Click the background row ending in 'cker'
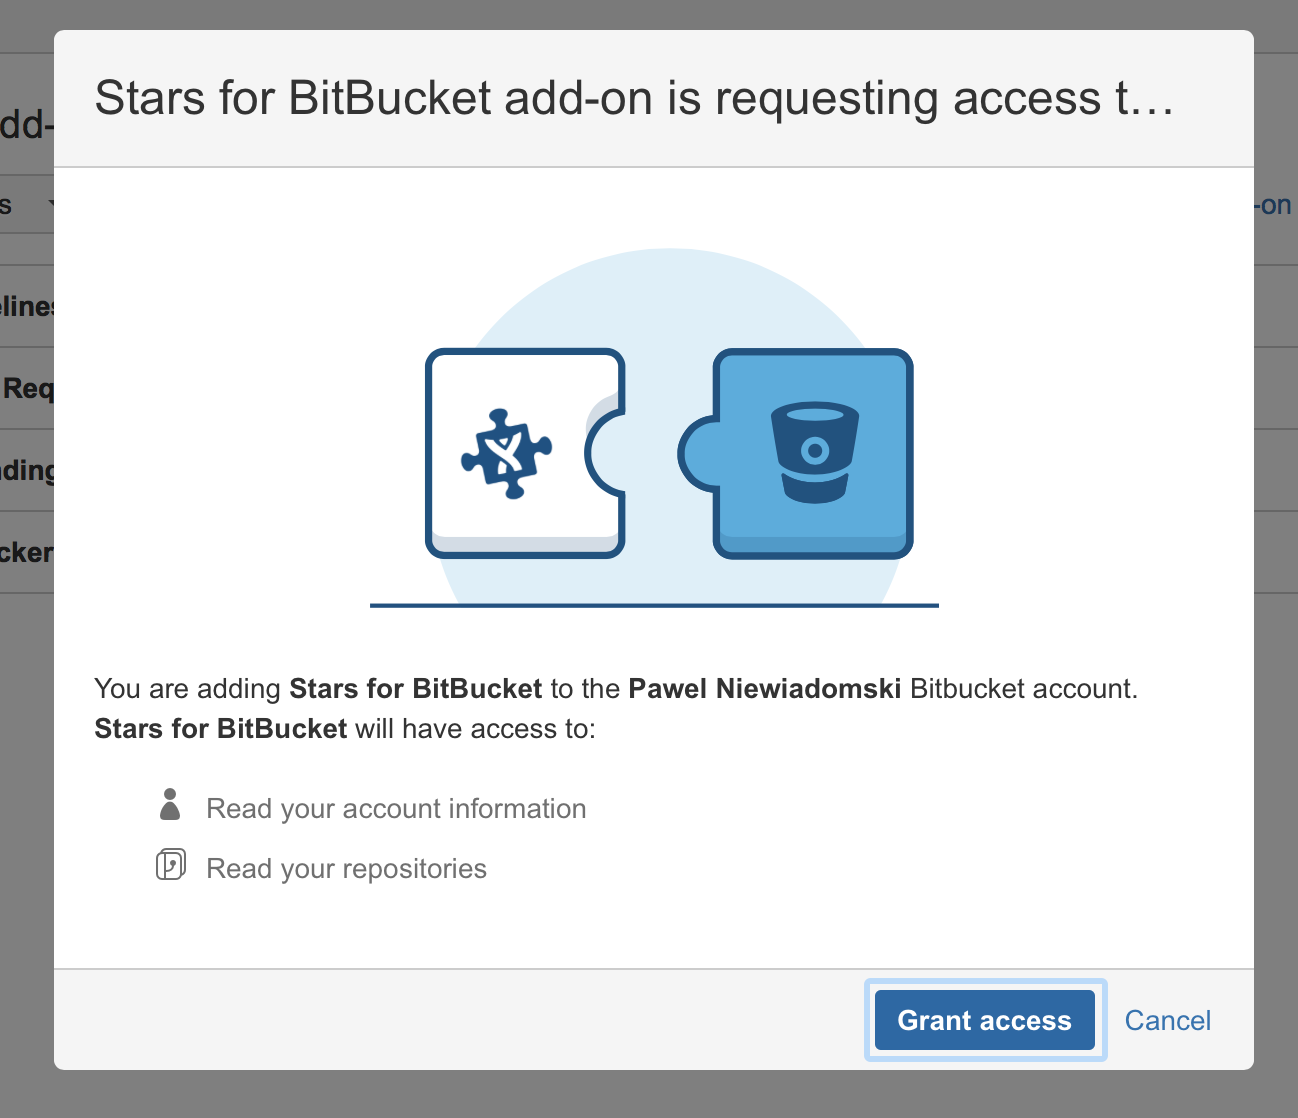The image size is (1298, 1118). 27,552
